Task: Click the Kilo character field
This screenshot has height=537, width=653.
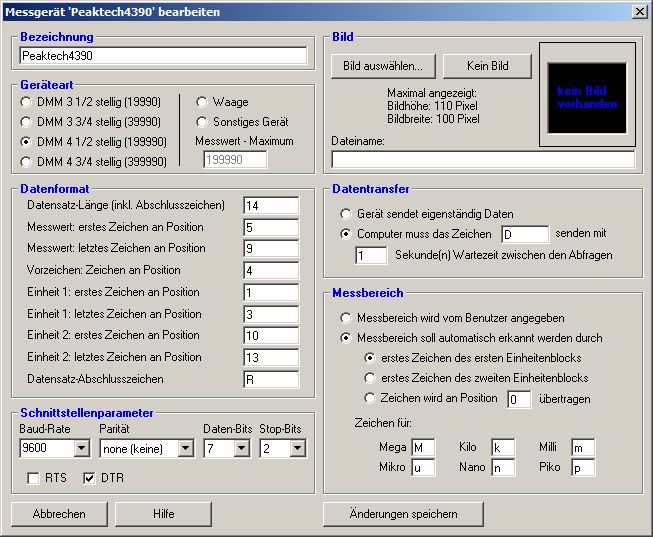Action: pos(503,447)
